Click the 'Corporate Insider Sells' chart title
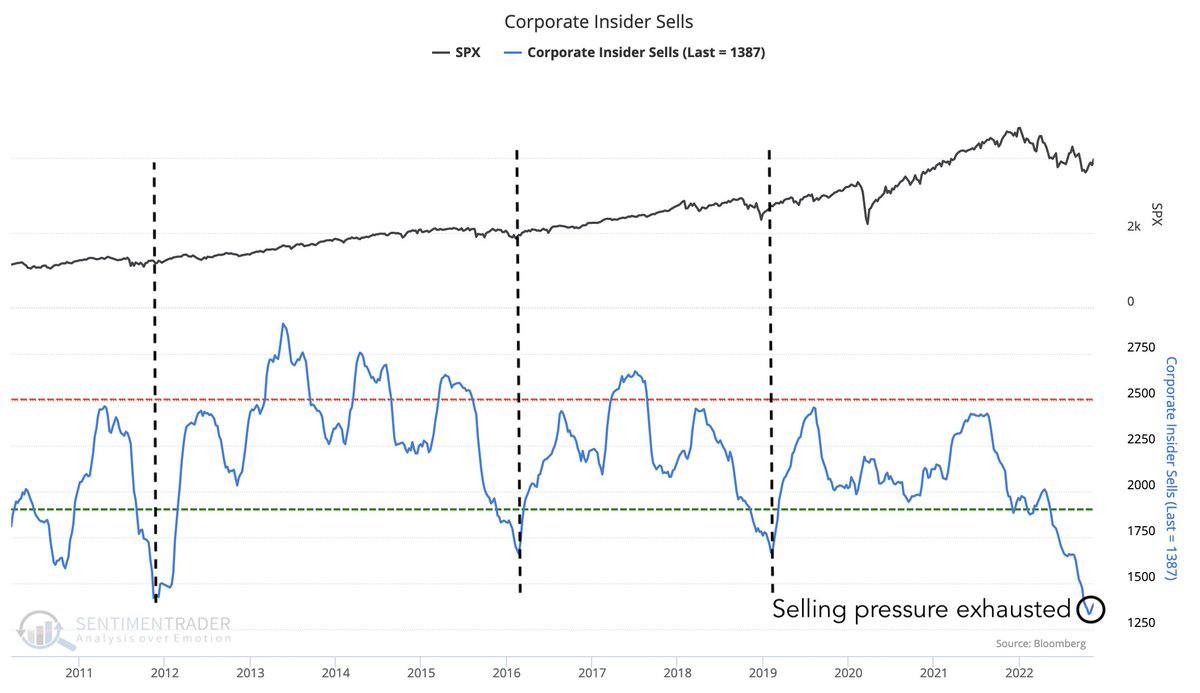1200x693 pixels. (x=599, y=21)
